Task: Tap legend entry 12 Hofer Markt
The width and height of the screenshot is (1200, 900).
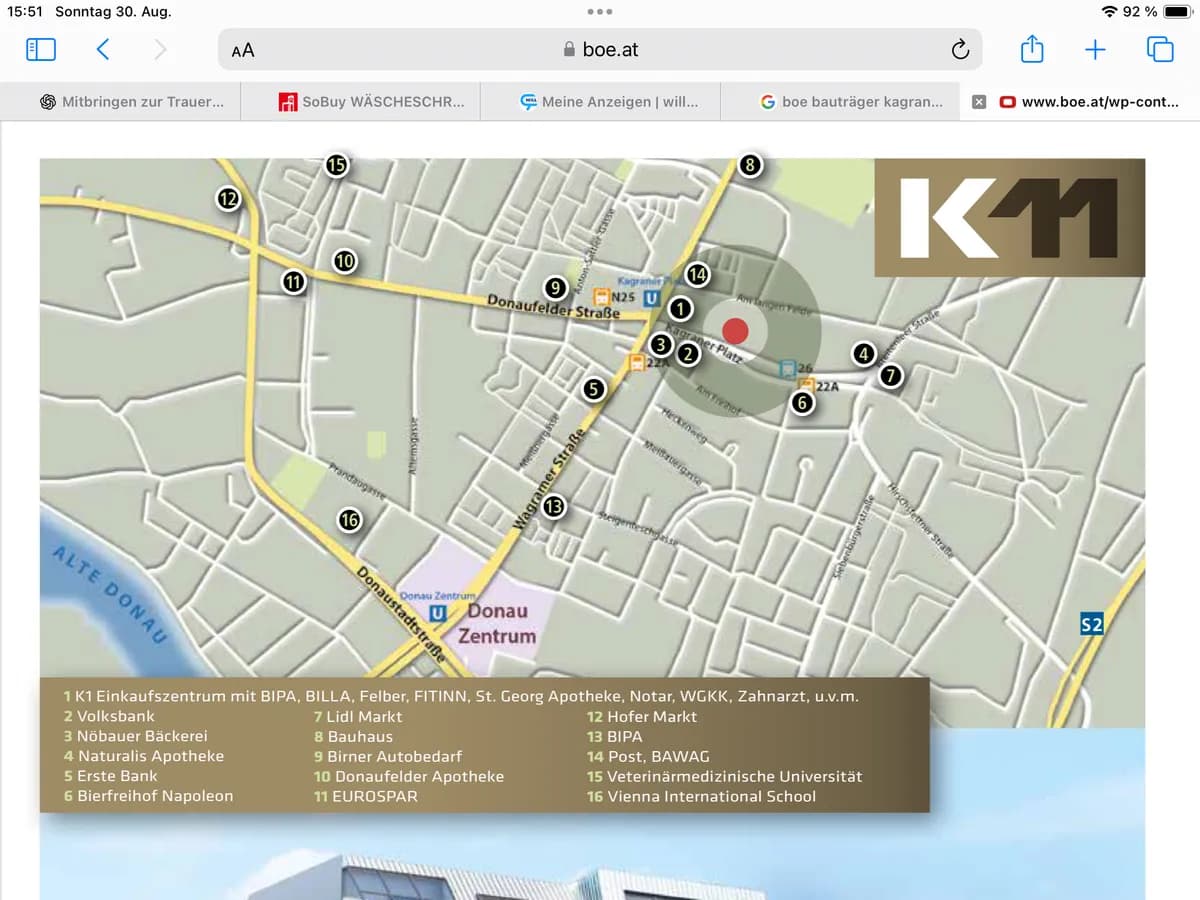Action: (642, 716)
